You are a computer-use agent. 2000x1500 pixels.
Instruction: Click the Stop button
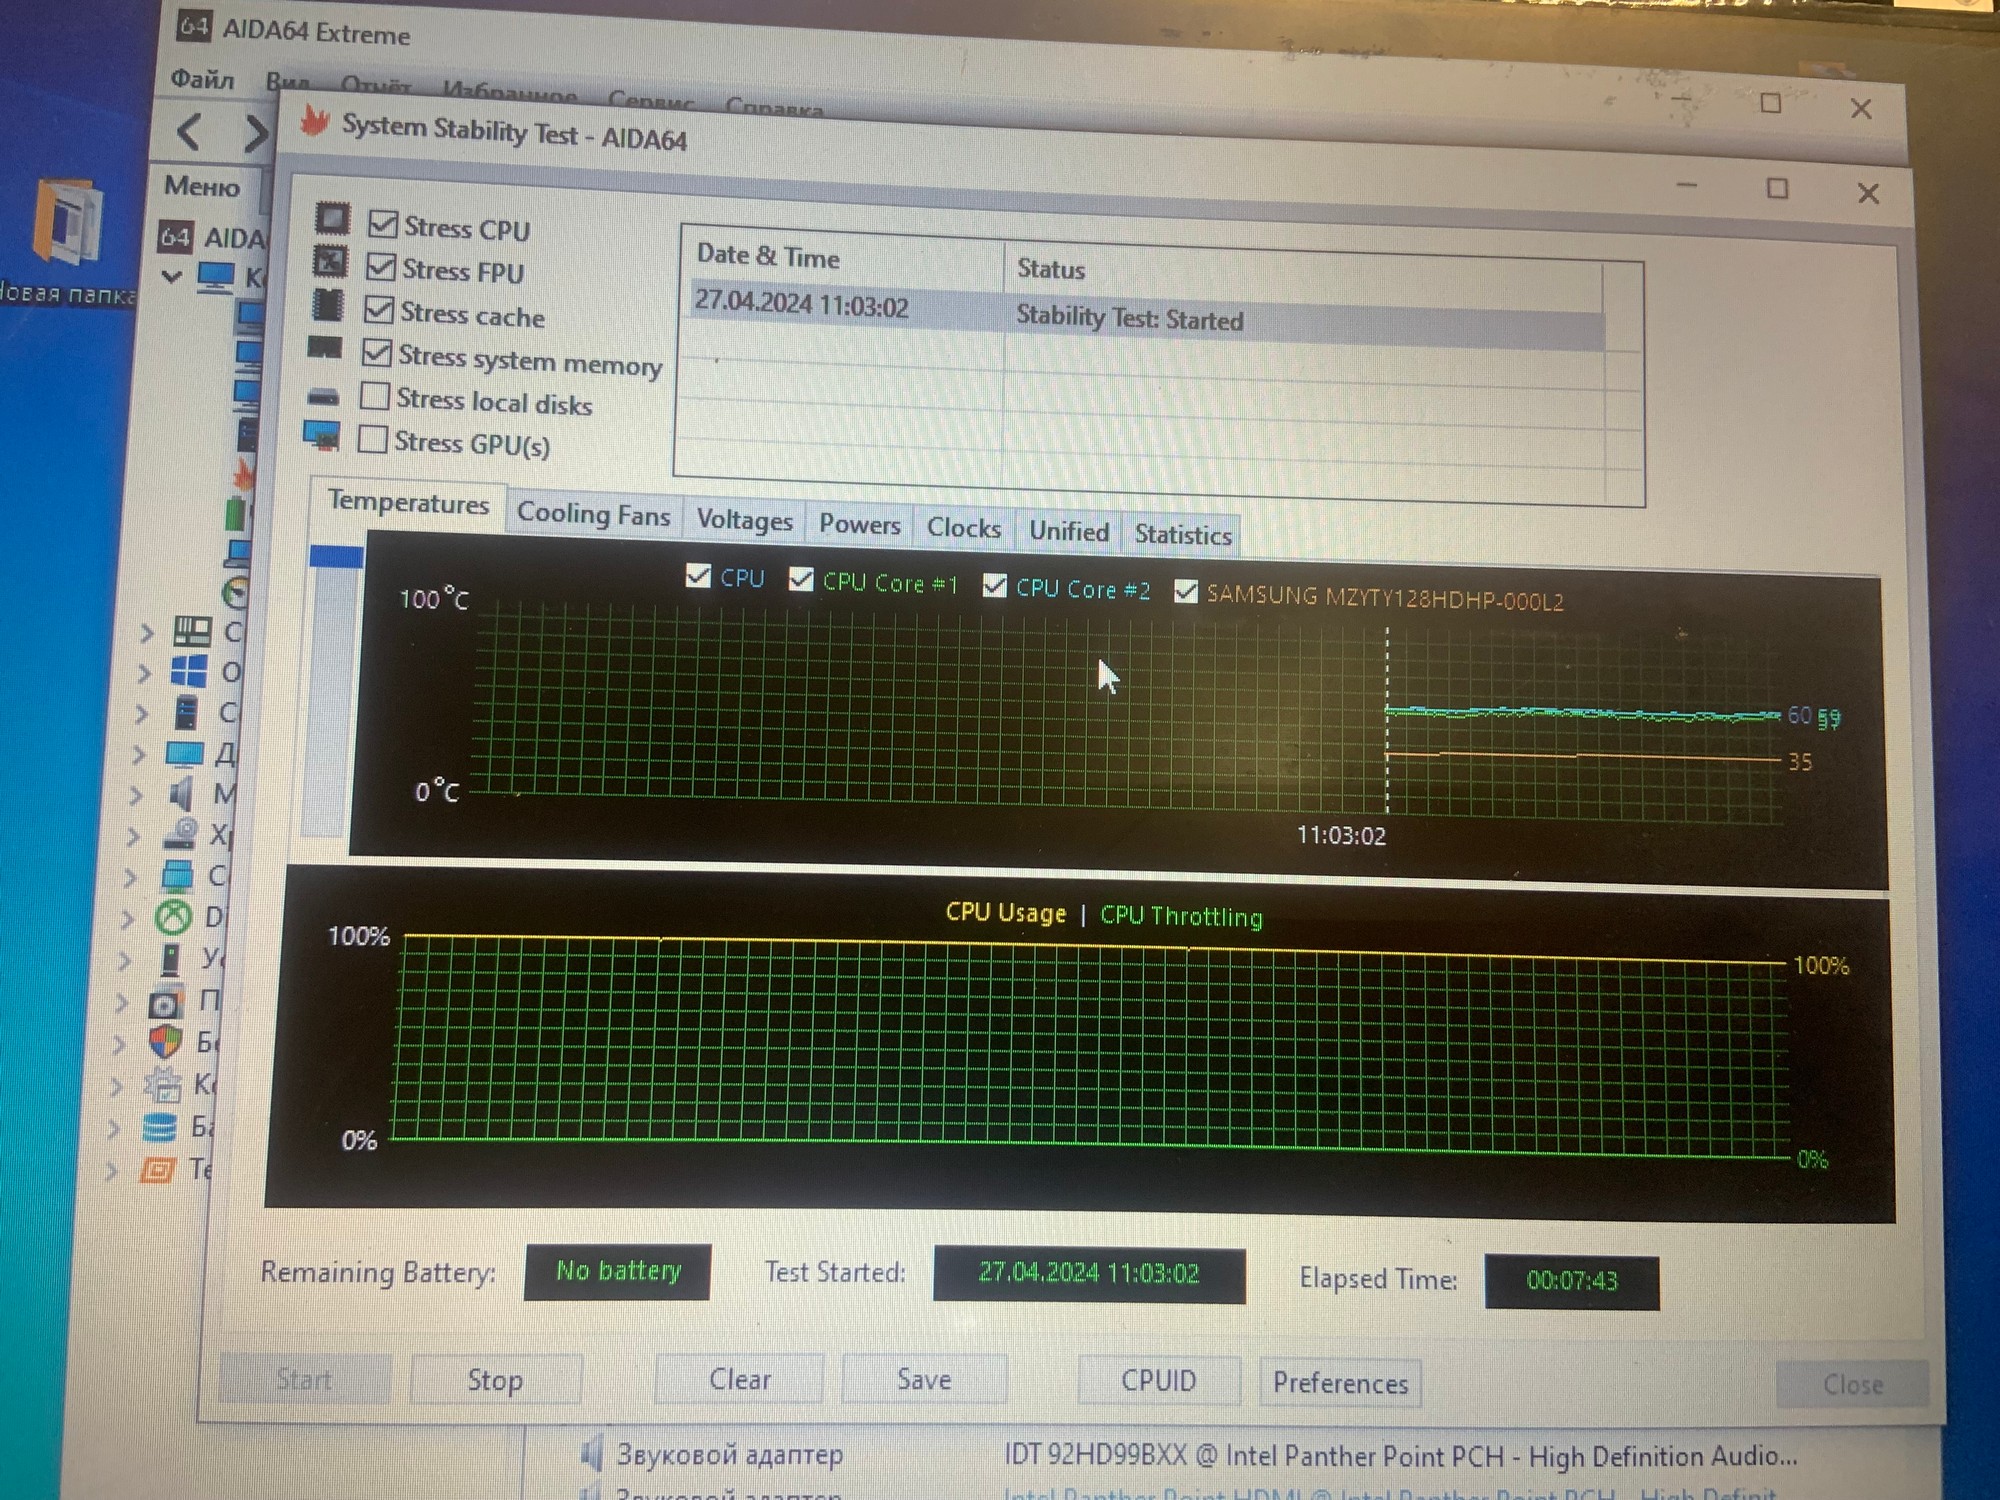(x=495, y=1380)
